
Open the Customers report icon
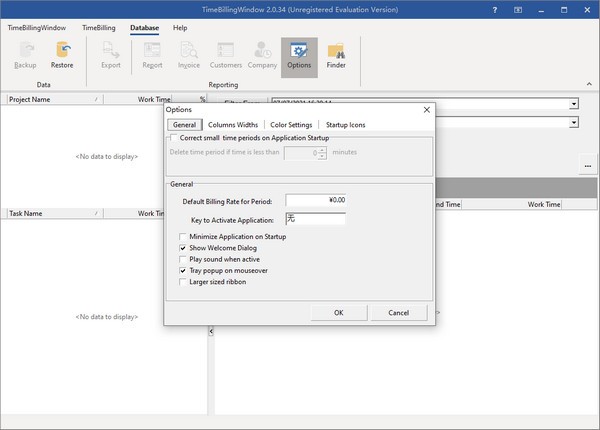pyautogui.click(x=226, y=54)
